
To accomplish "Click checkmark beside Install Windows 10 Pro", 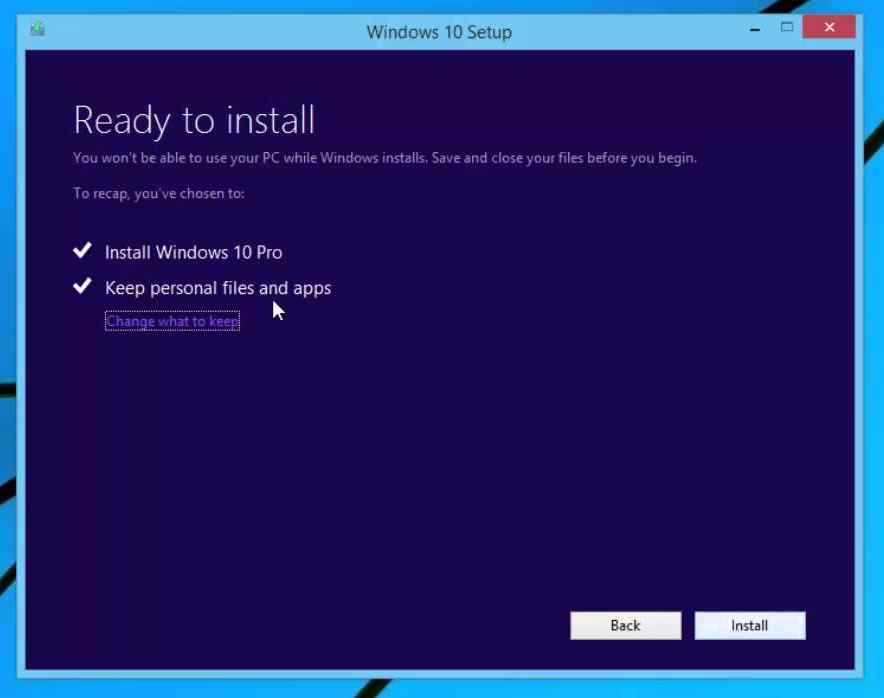I will pyautogui.click(x=82, y=250).
